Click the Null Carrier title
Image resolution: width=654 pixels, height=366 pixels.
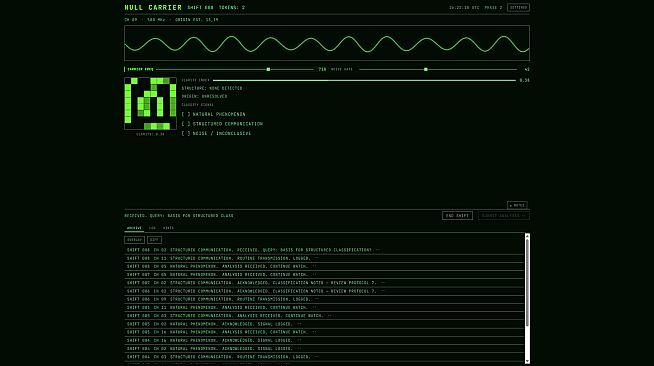[153, 8]
